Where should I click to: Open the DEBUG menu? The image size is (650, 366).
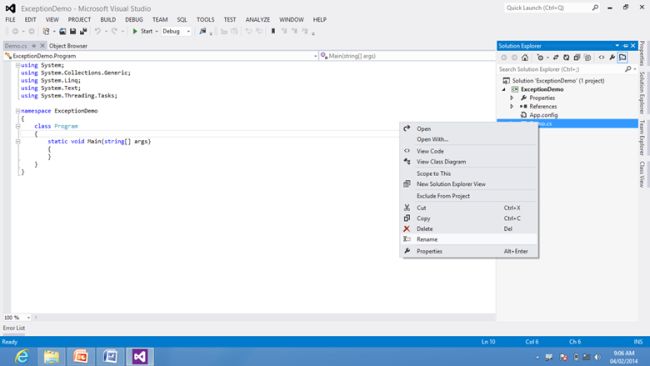coord(134,19)
